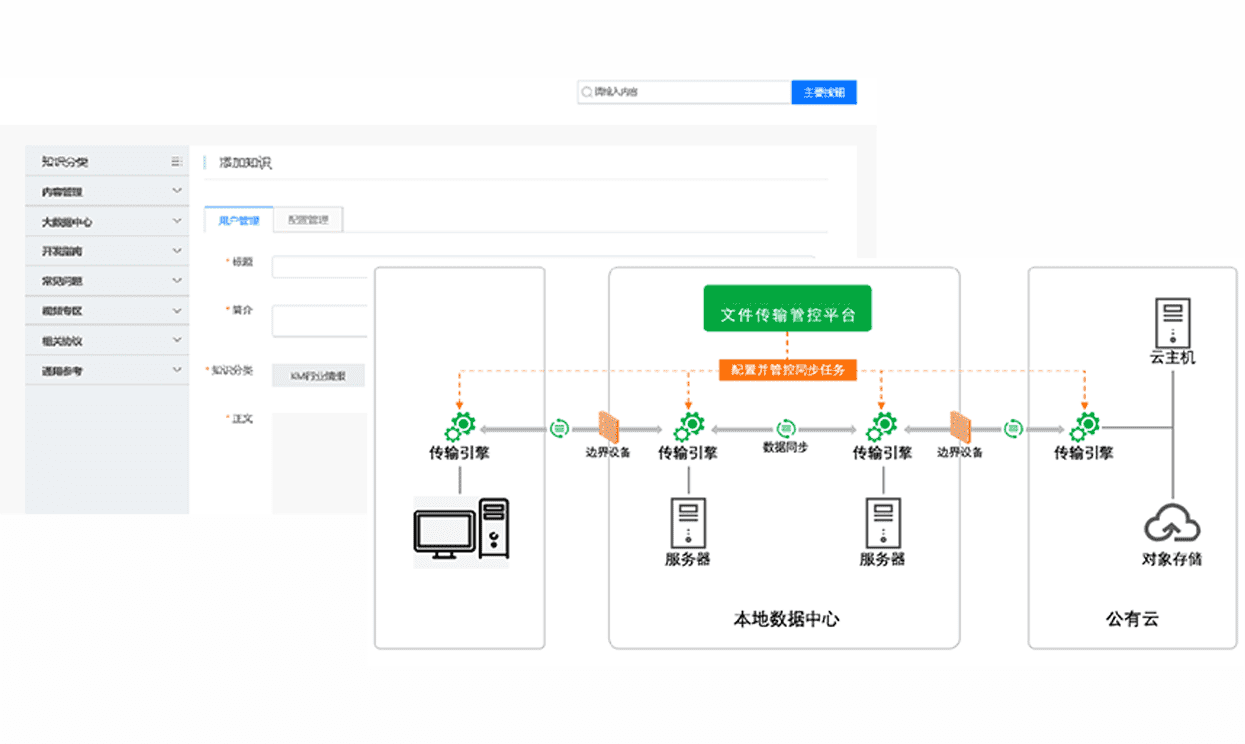
Task: Click the right 边界设备 firewall icon near 公有云
Action: tap(960, 427)
